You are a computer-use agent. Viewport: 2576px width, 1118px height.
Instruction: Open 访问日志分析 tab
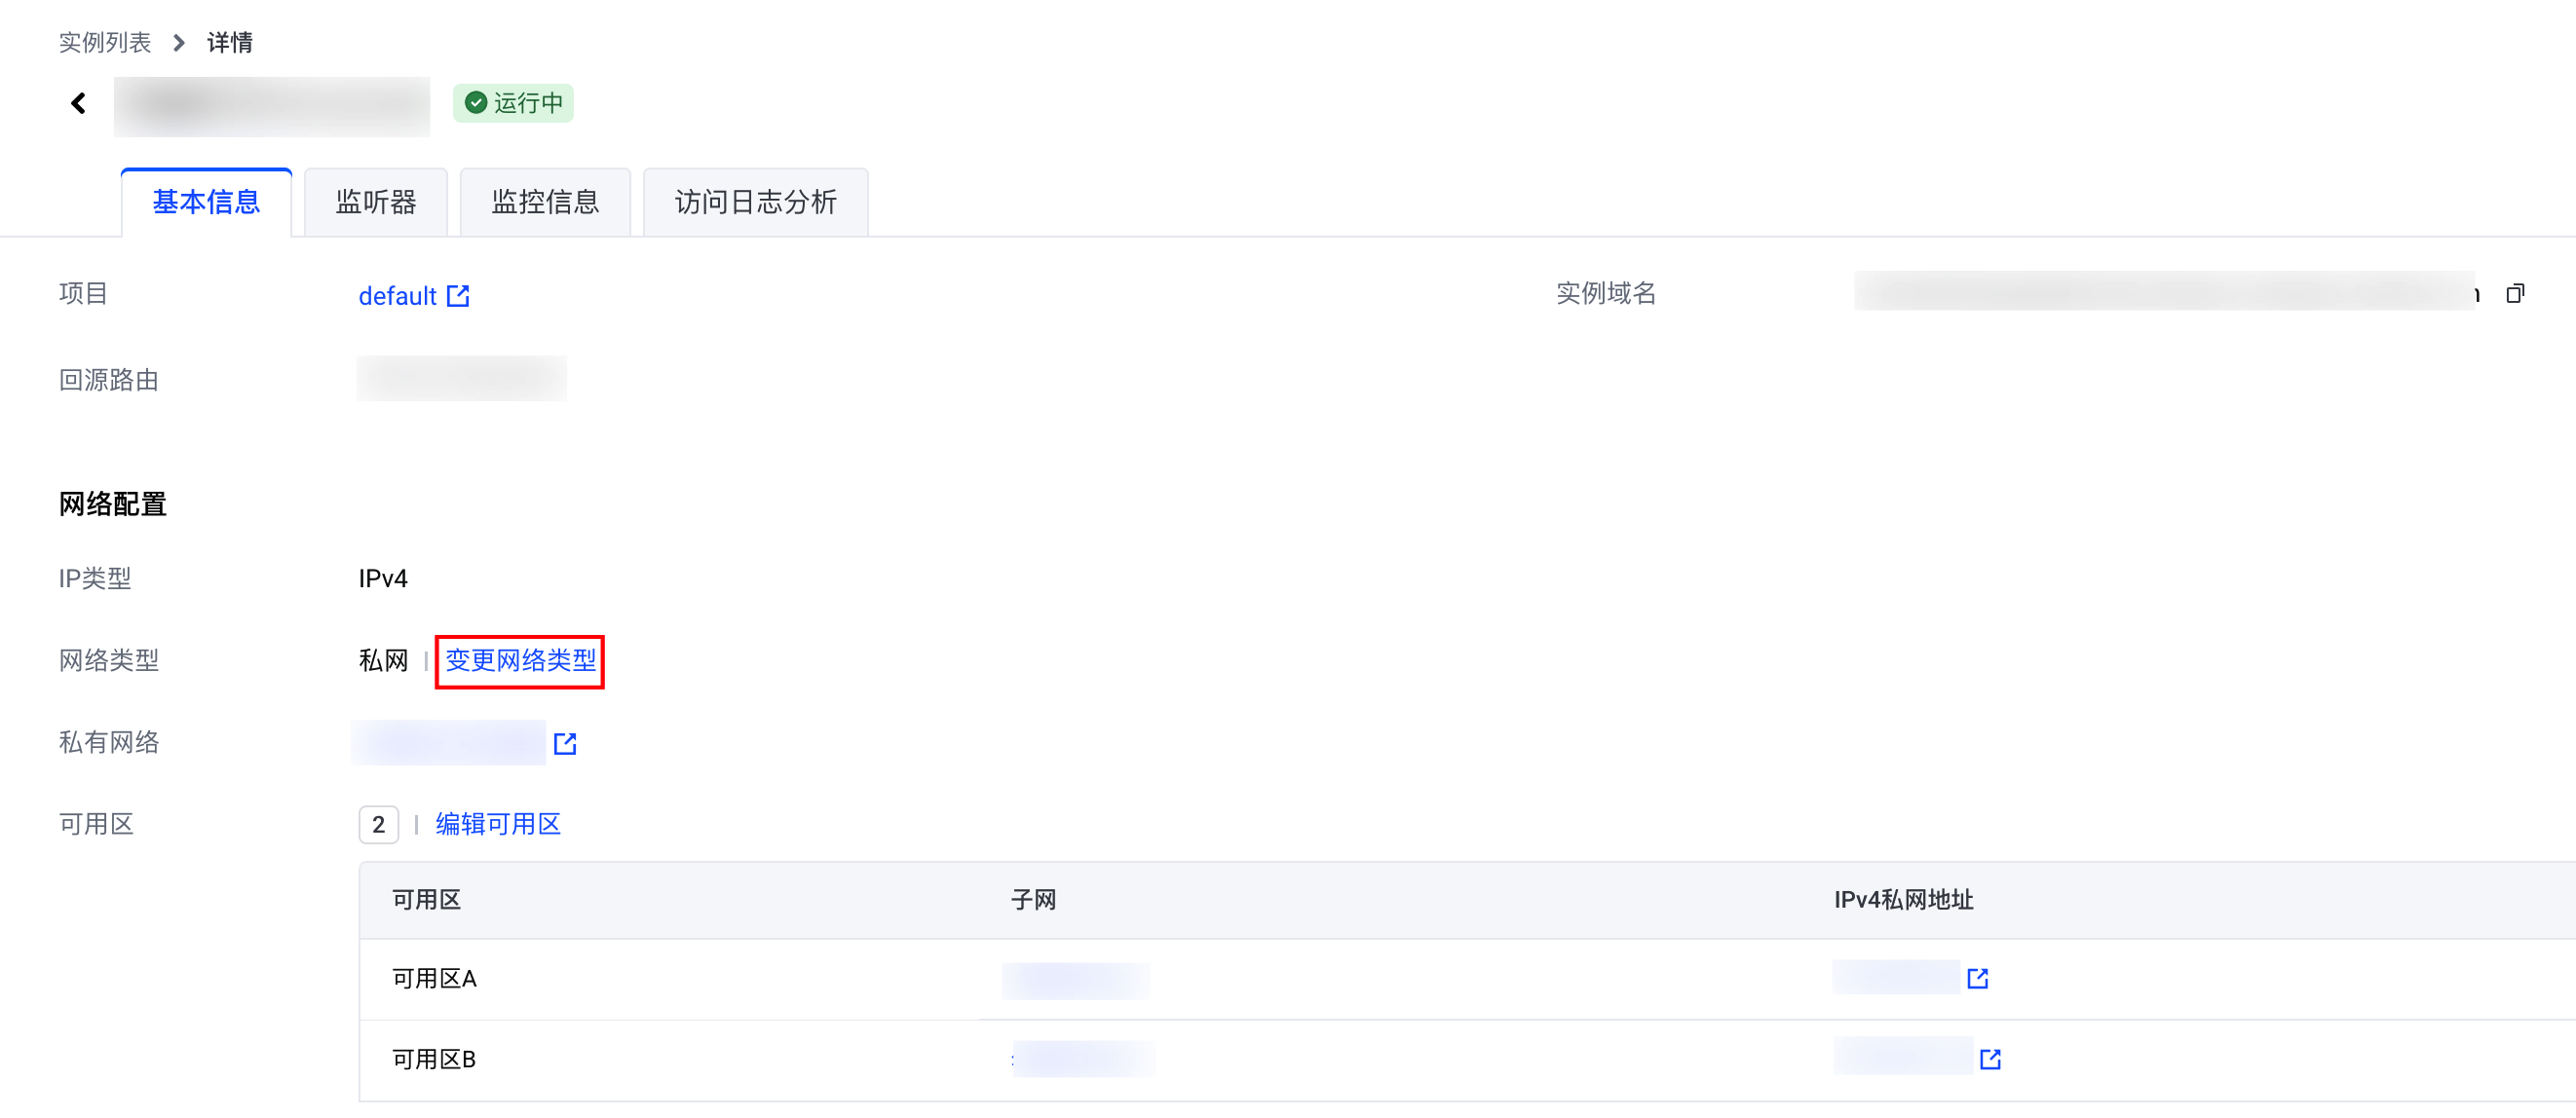pos(755,202)
